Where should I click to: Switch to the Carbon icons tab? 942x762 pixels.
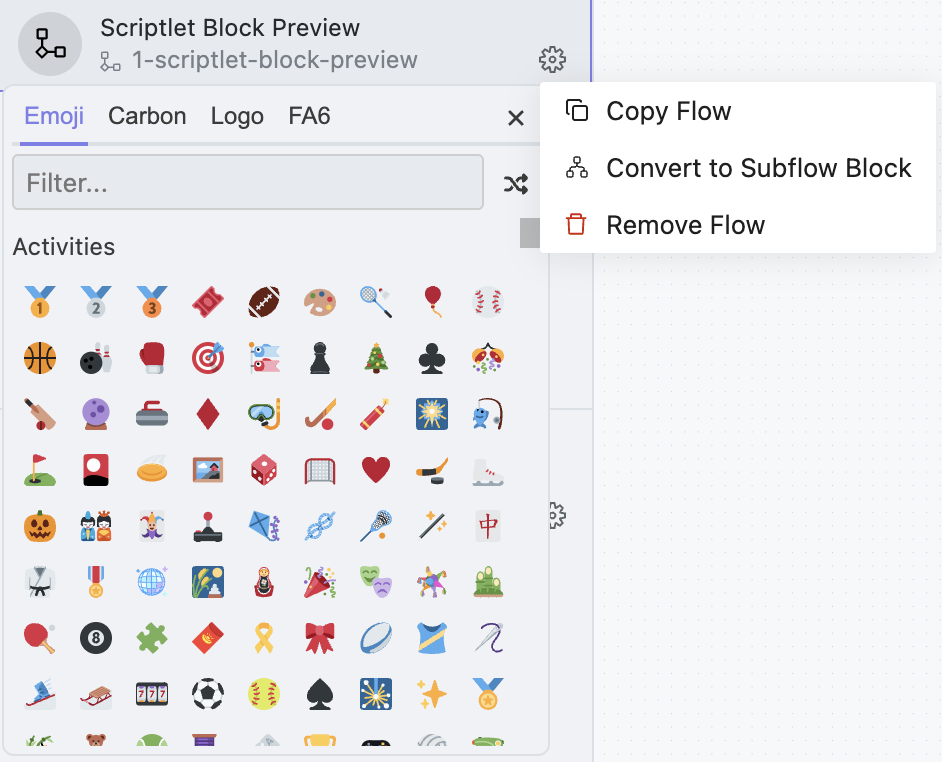click(147, 116)
